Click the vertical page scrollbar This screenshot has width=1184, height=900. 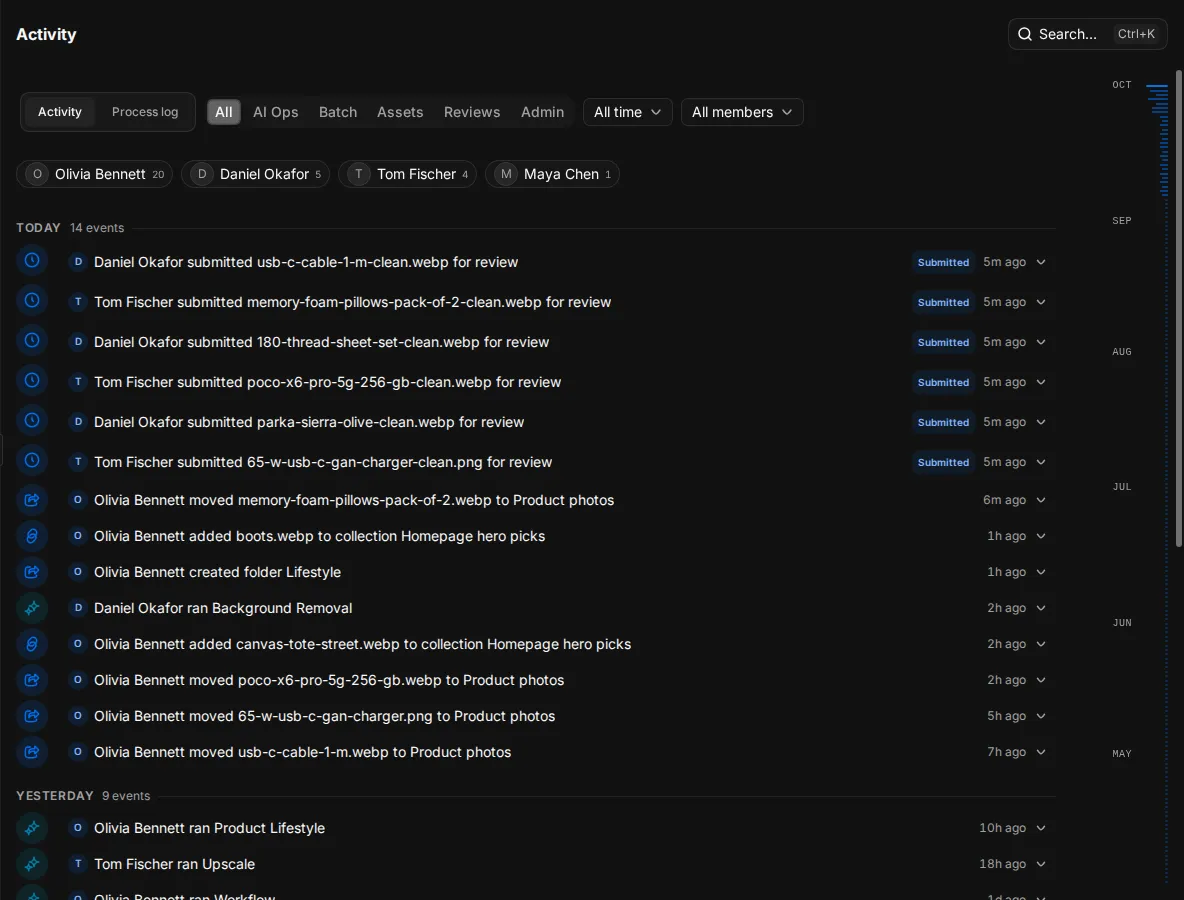tap(1179, 308)
